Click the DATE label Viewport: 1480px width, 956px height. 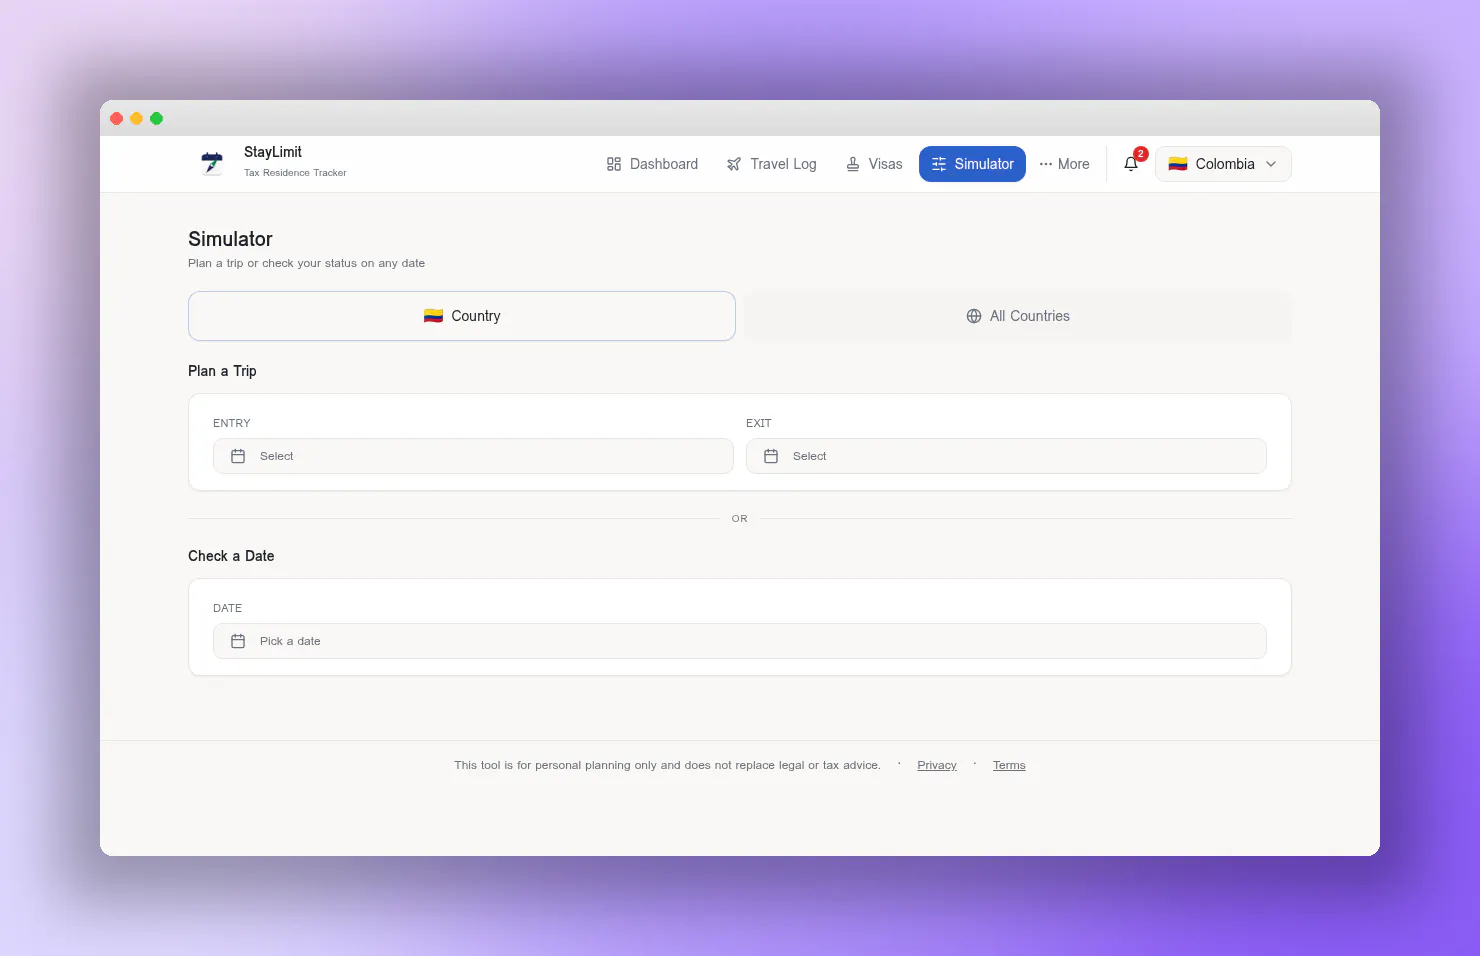tap(228, 608)
